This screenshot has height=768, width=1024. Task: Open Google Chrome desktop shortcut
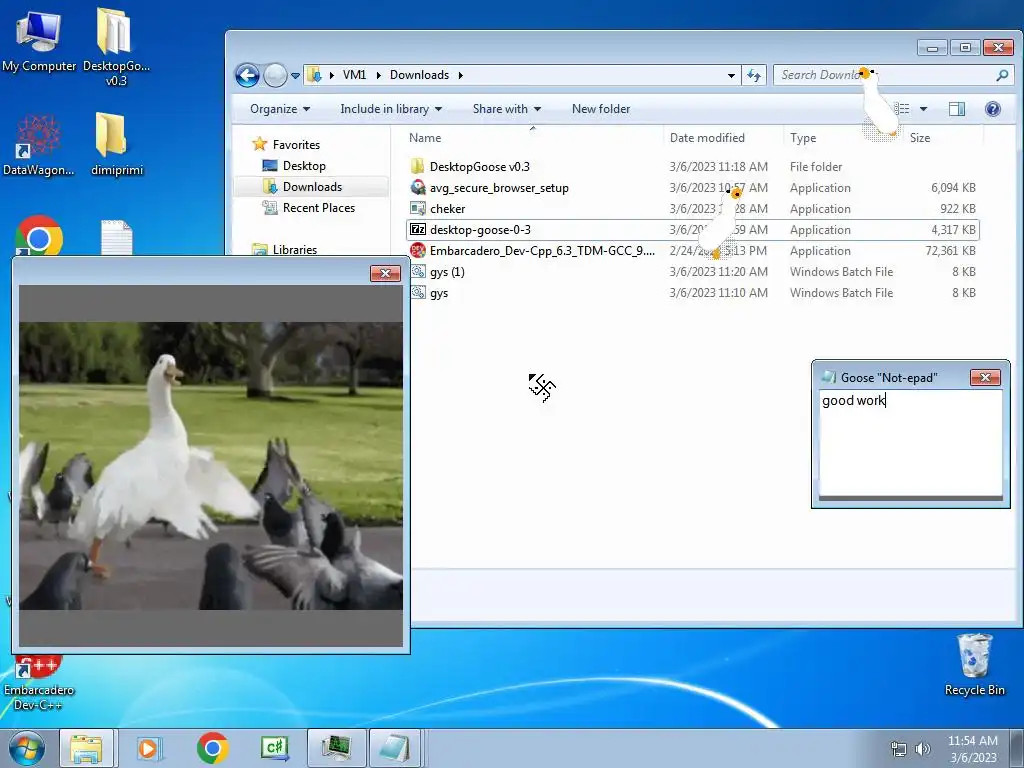[x=39, y=236]
